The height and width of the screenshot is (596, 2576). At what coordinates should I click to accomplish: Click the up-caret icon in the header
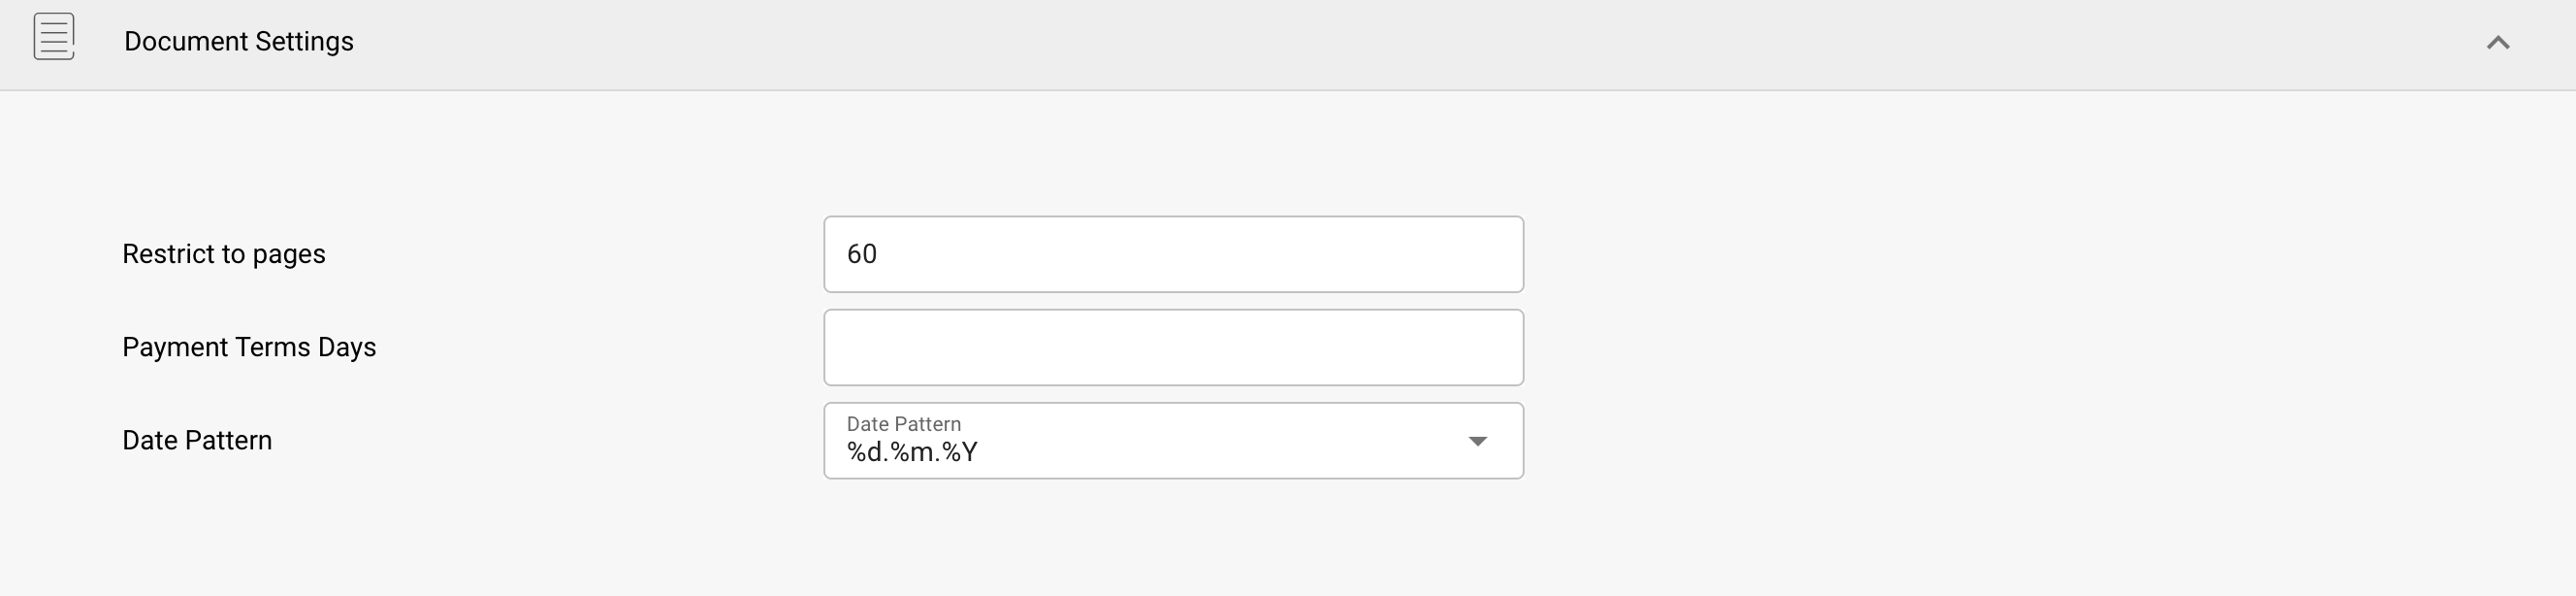[2497, 42]
